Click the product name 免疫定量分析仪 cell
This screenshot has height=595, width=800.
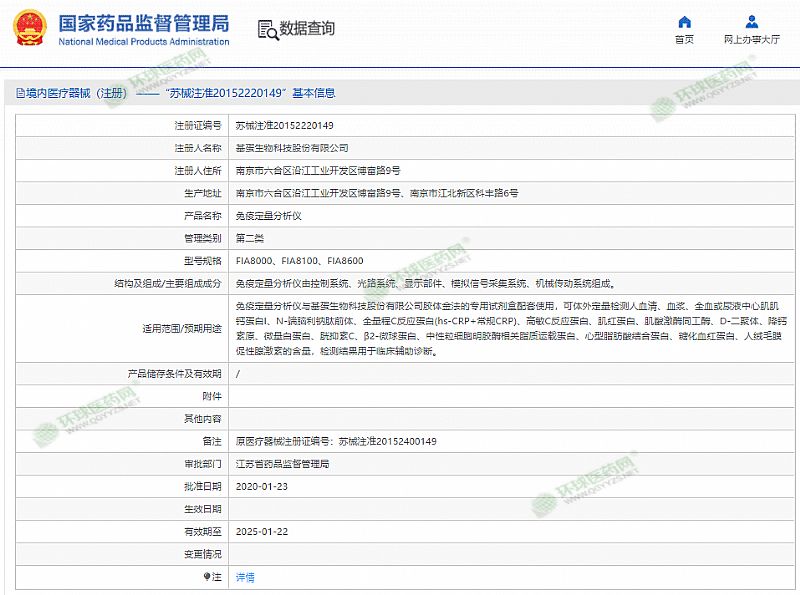(x=265, y=215)
